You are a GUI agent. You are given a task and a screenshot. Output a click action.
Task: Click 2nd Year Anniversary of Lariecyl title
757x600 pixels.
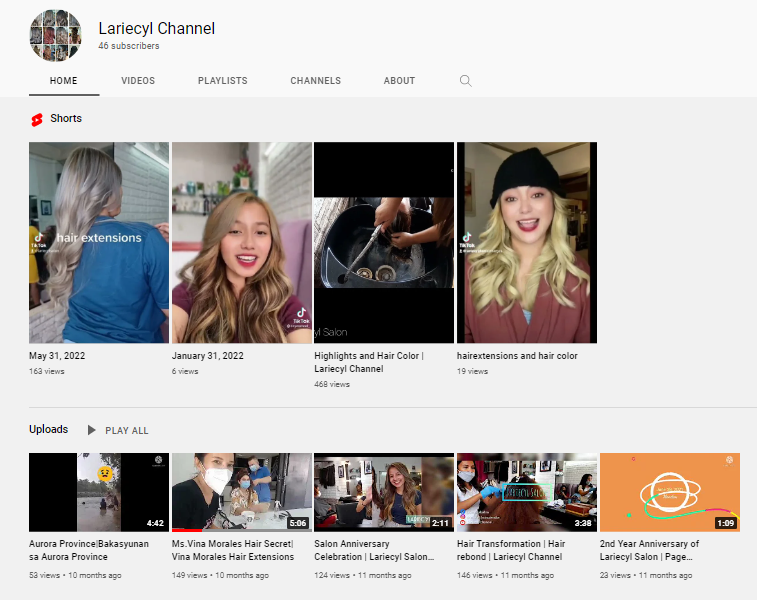coord(649,550)
